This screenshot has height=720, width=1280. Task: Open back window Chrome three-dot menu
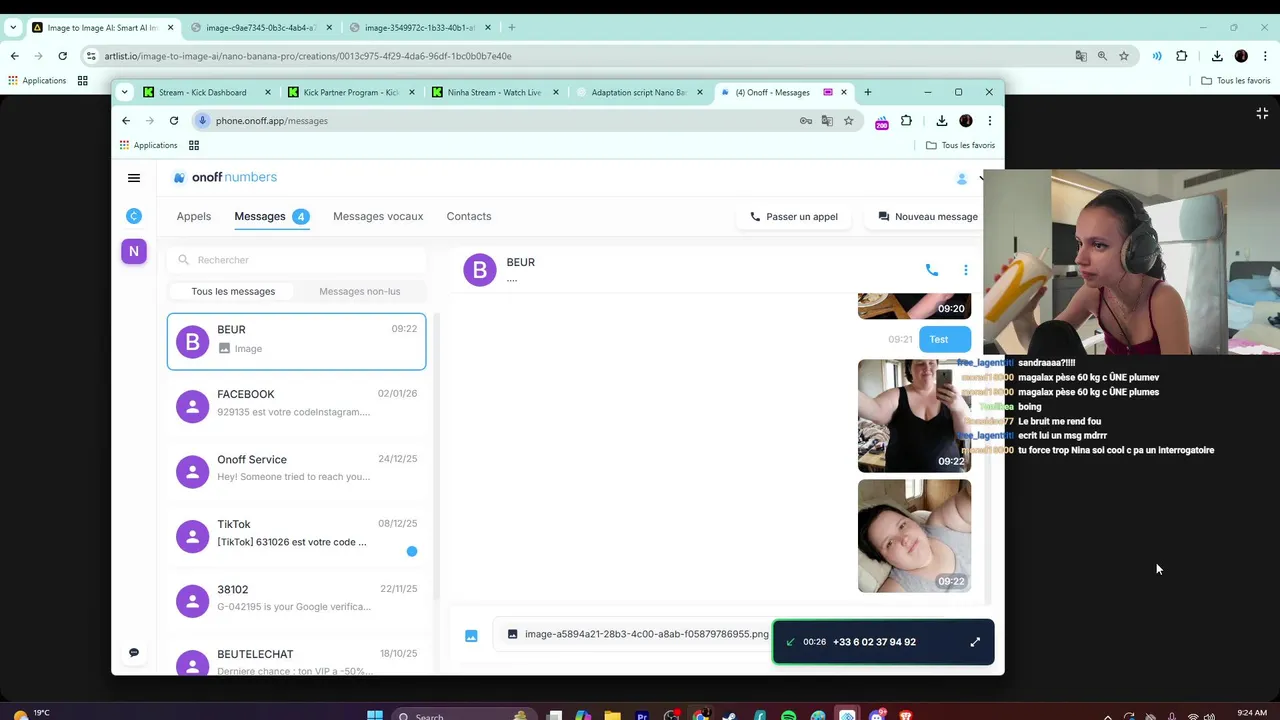[x=1266, y=56]
